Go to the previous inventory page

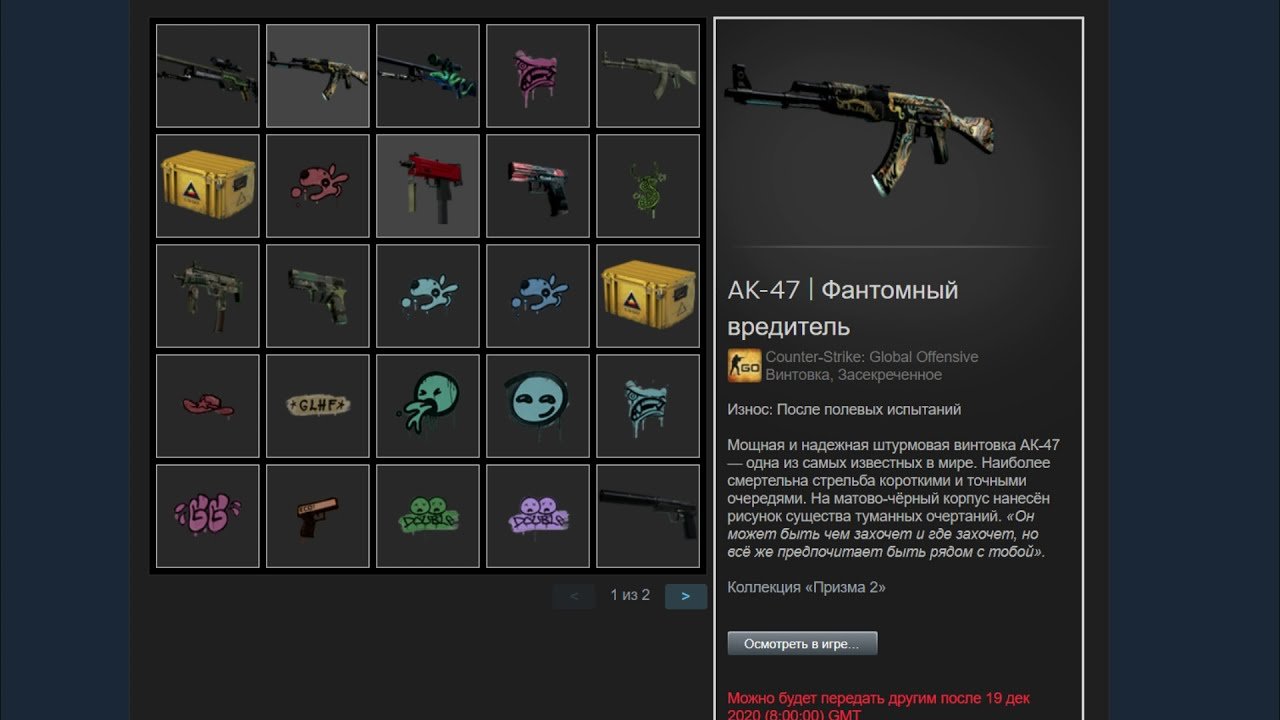574,596
